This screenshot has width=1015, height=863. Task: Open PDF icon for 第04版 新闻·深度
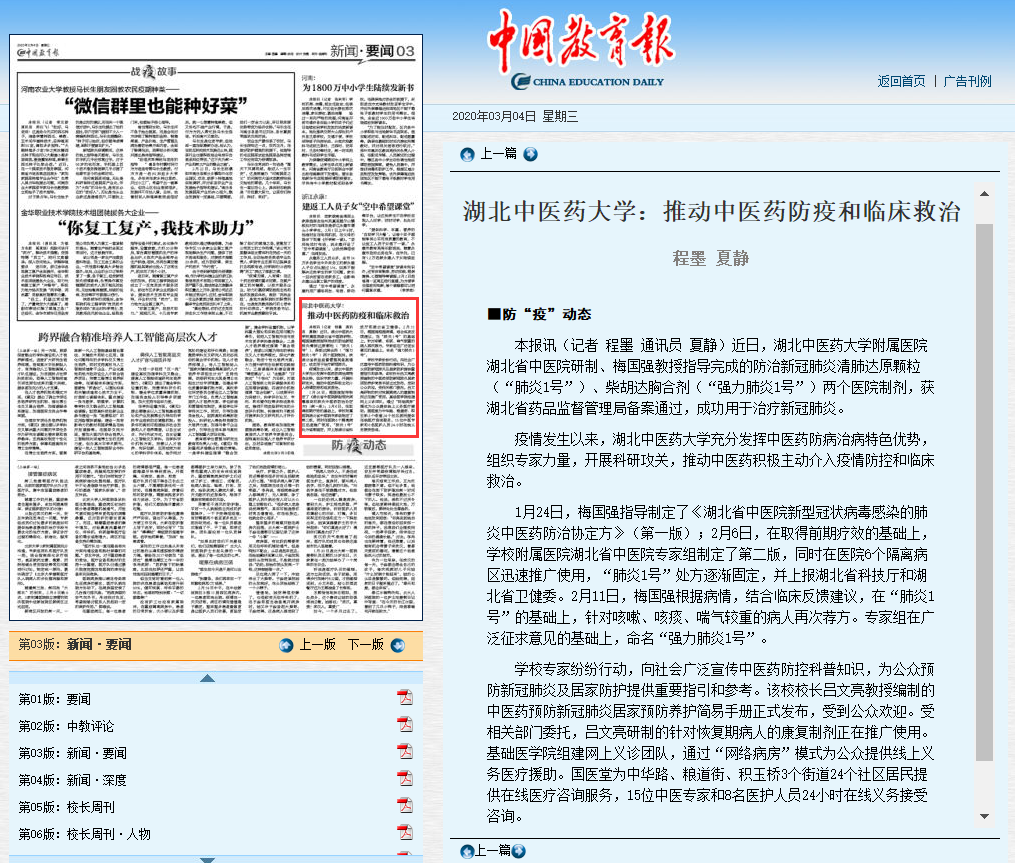(x=405, y=778)
